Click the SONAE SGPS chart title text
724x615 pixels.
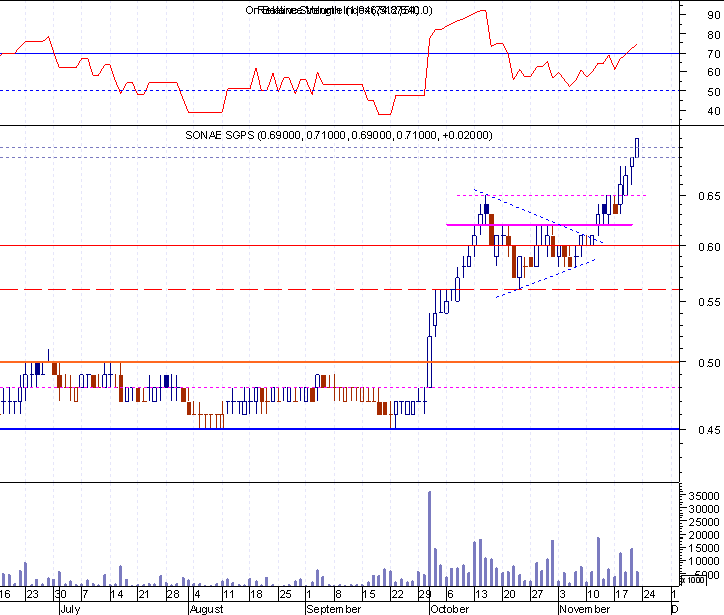tap(338, 135)
